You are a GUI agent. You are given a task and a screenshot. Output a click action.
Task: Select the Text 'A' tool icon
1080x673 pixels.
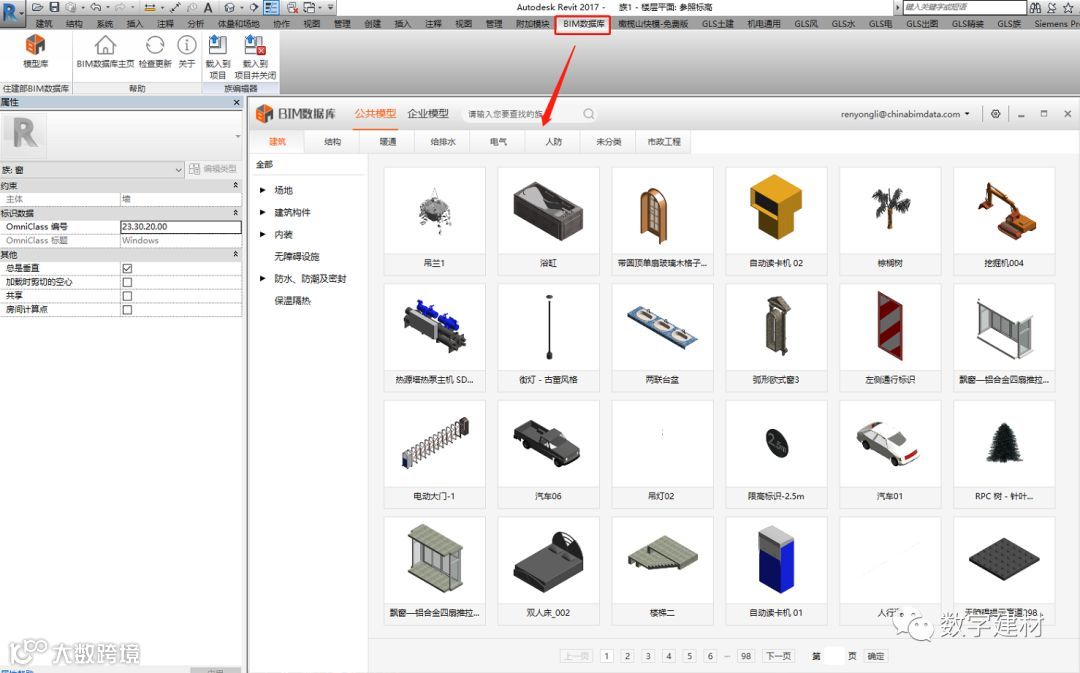(207, 8)
